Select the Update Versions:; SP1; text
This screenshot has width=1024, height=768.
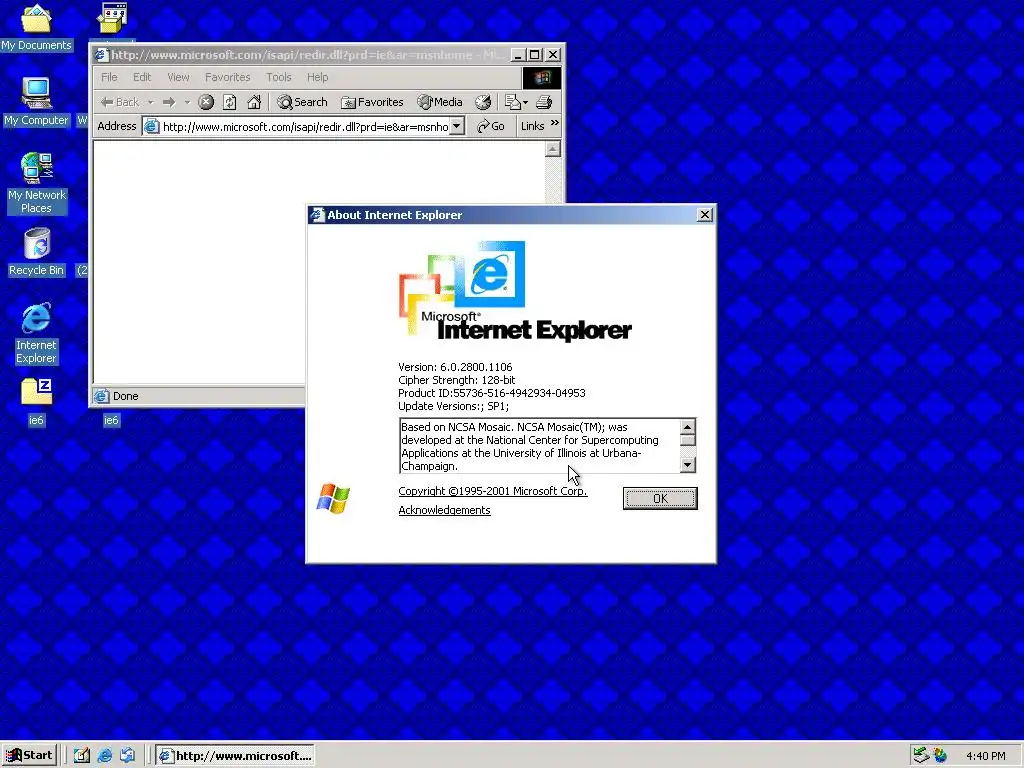pos(453,406)
